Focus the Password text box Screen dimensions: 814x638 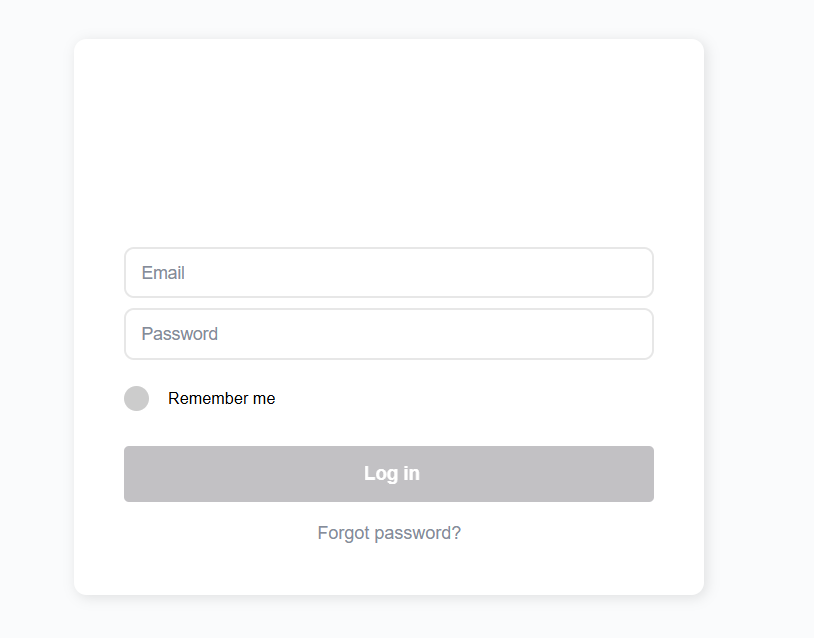tap(388, 334)
